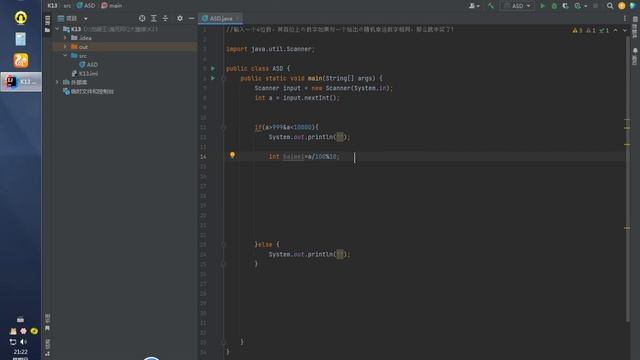This screenshot has width=640, height=360.
Task: Click line 14 code 'int baiwei=a/100%10;'
Action: coord(304,156)
